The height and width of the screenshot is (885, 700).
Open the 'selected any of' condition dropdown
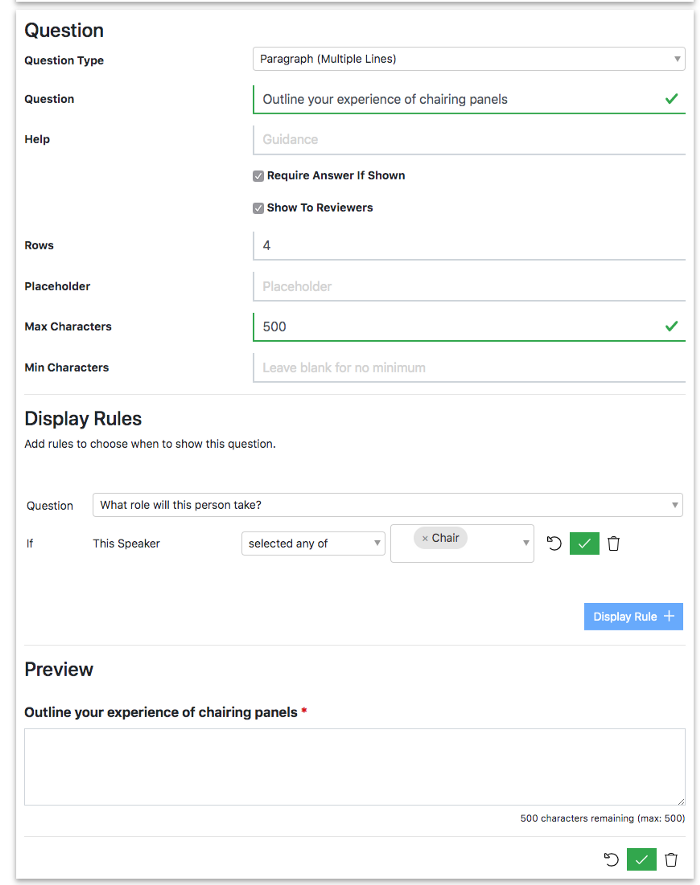pos(313,544)
